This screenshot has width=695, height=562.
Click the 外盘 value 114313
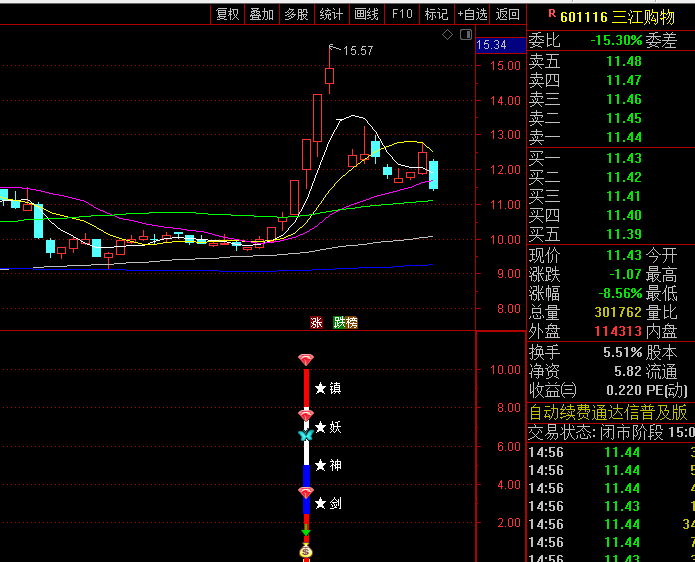click(618, 332)
